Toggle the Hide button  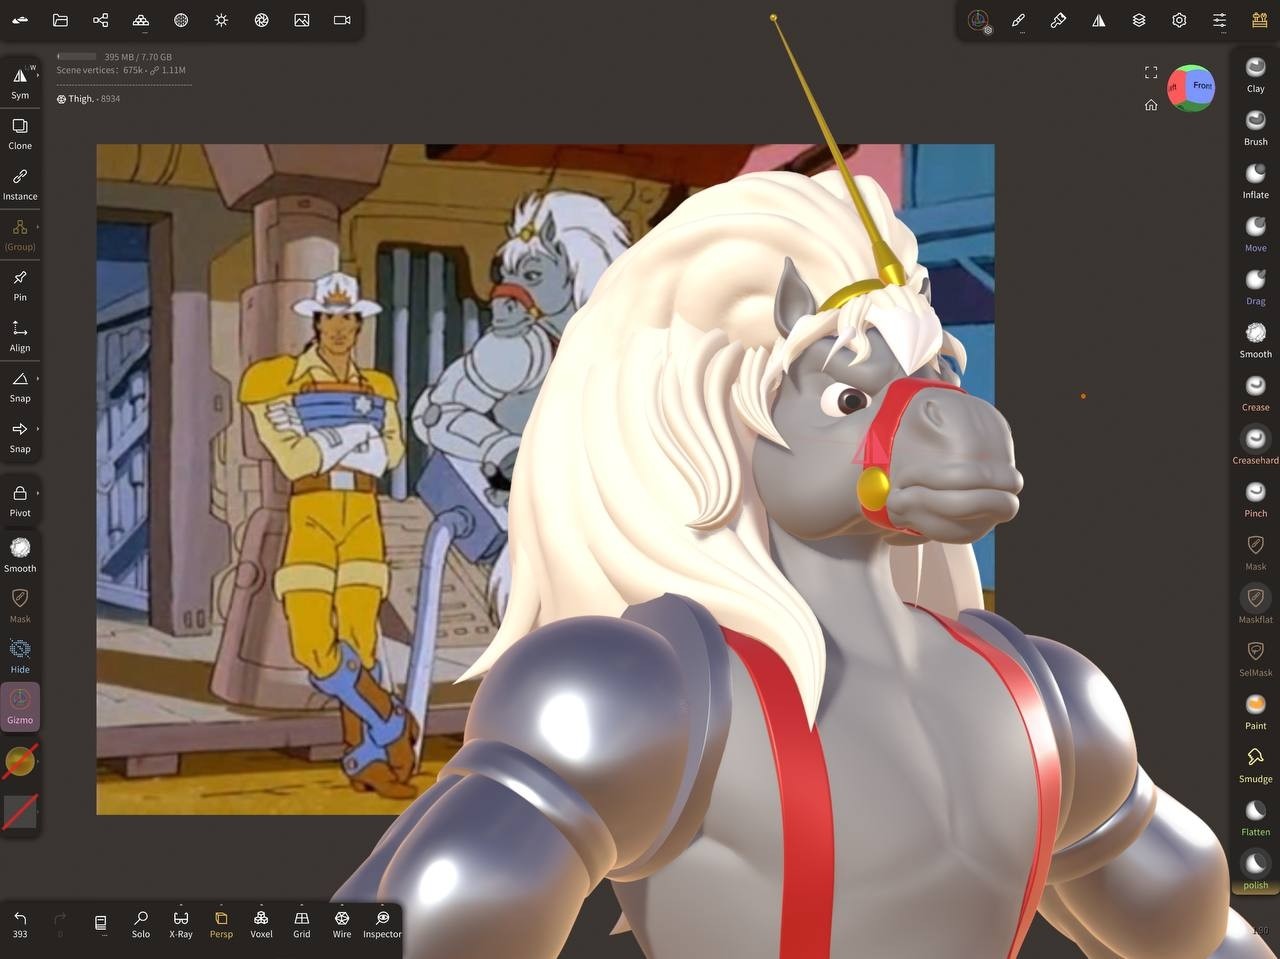point(20,657)
